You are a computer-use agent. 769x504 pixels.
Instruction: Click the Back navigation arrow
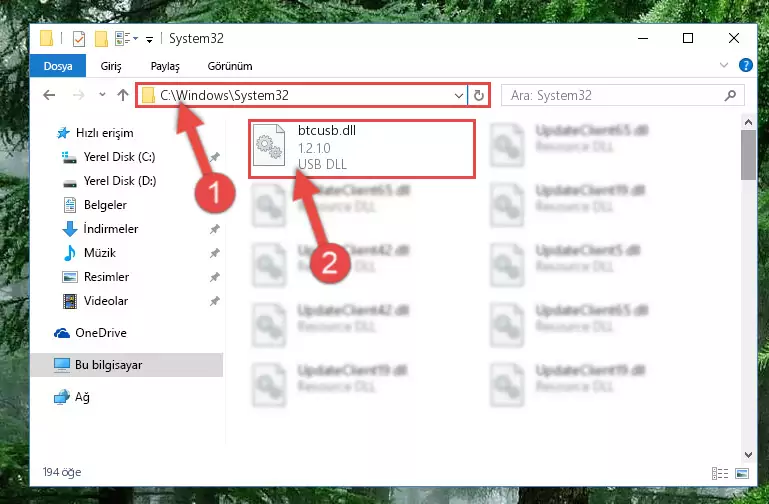coord(49,95)
